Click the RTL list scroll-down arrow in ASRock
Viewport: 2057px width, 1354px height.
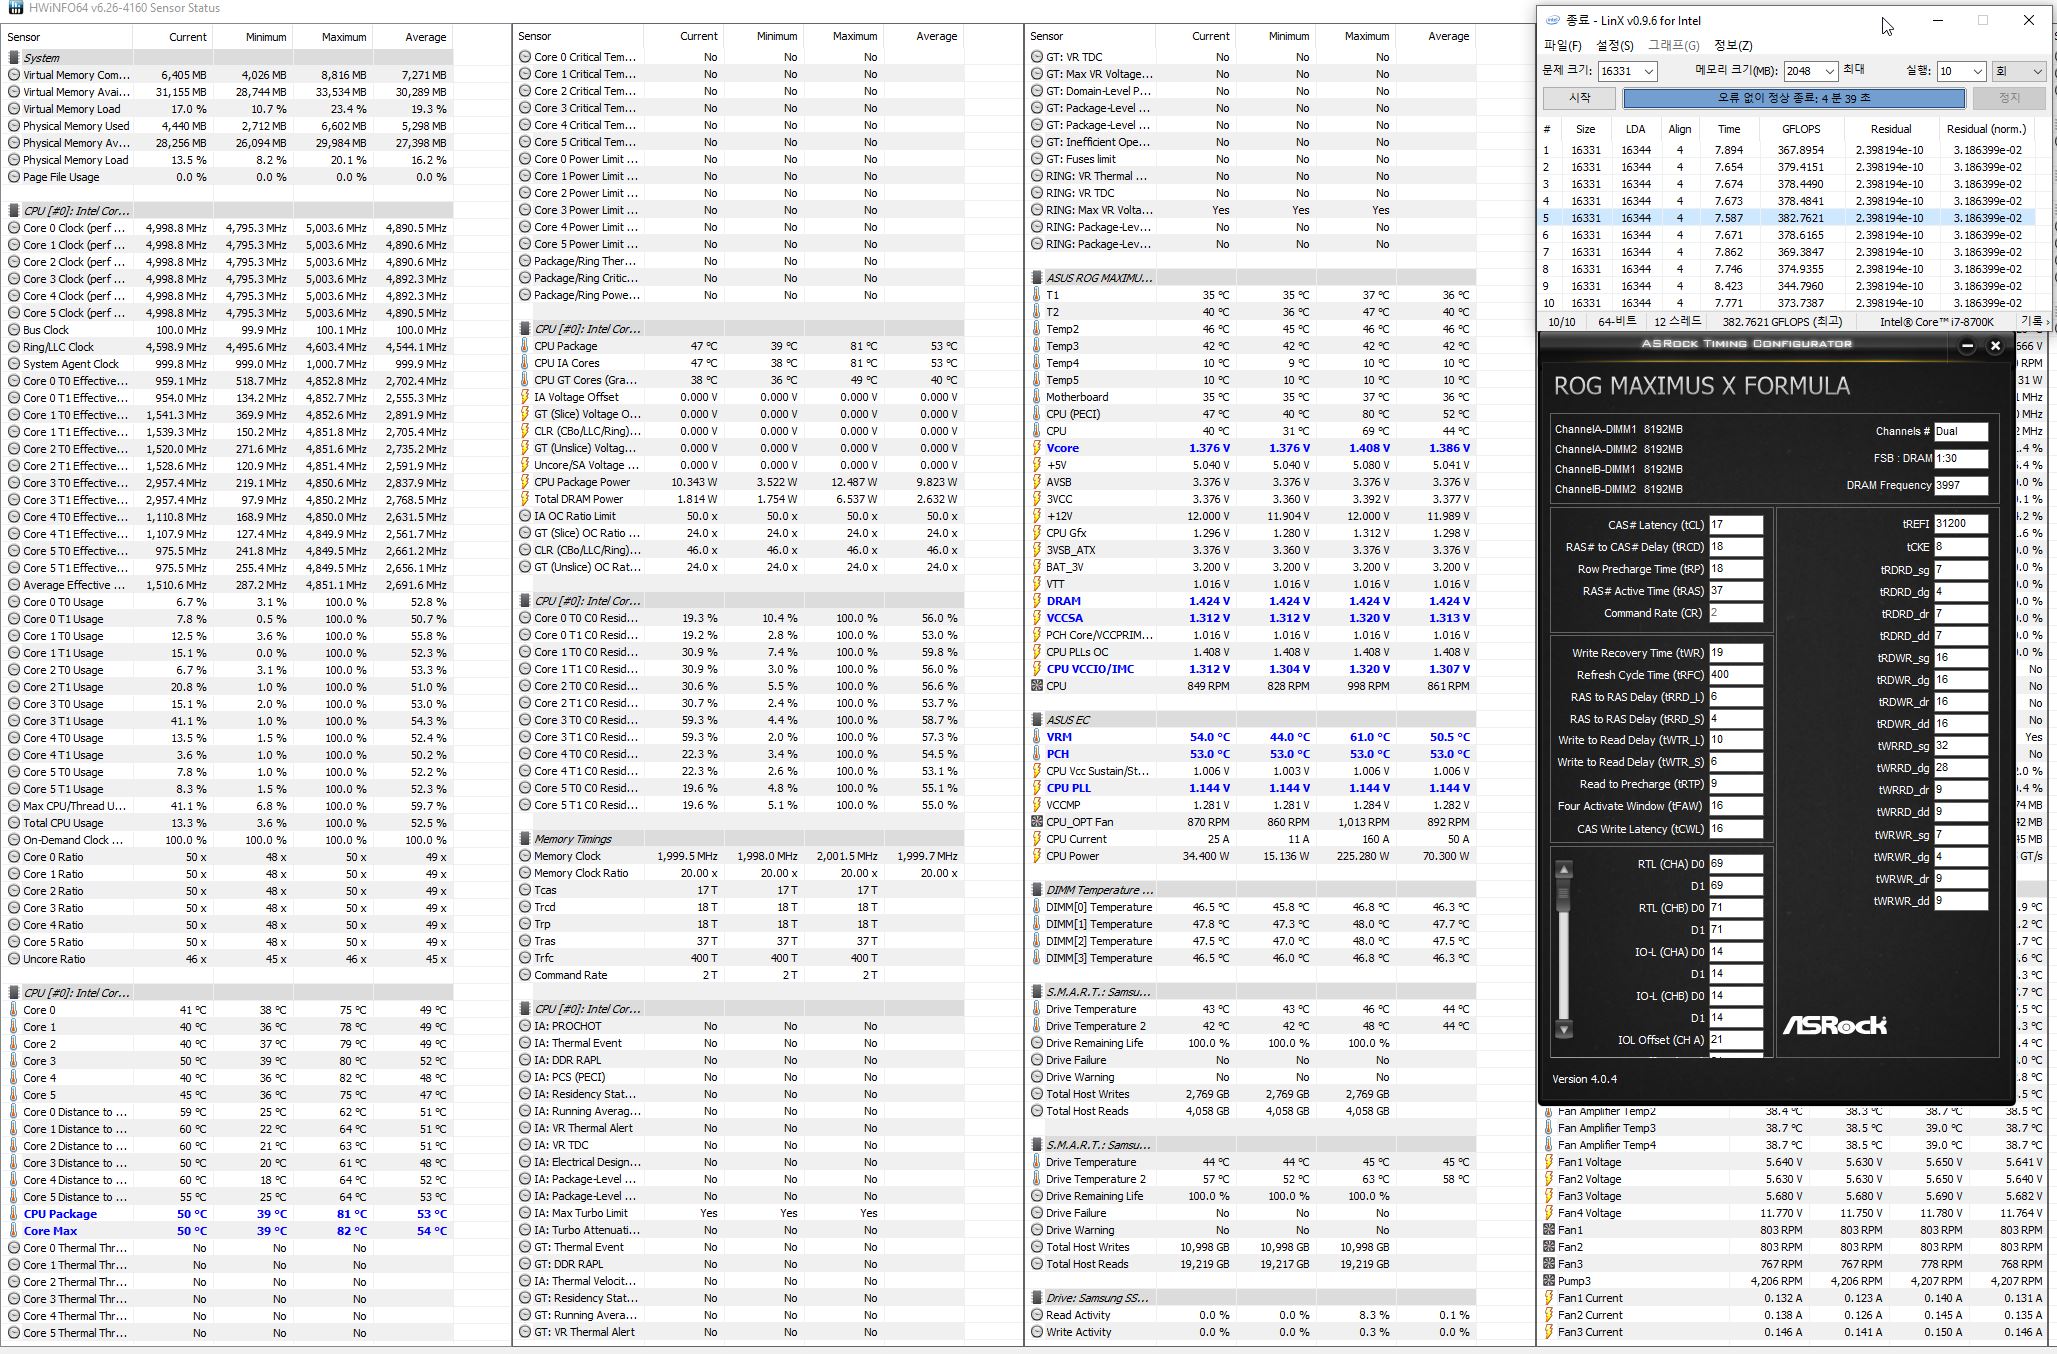pyautogui.click(x=1564, y=1029)
